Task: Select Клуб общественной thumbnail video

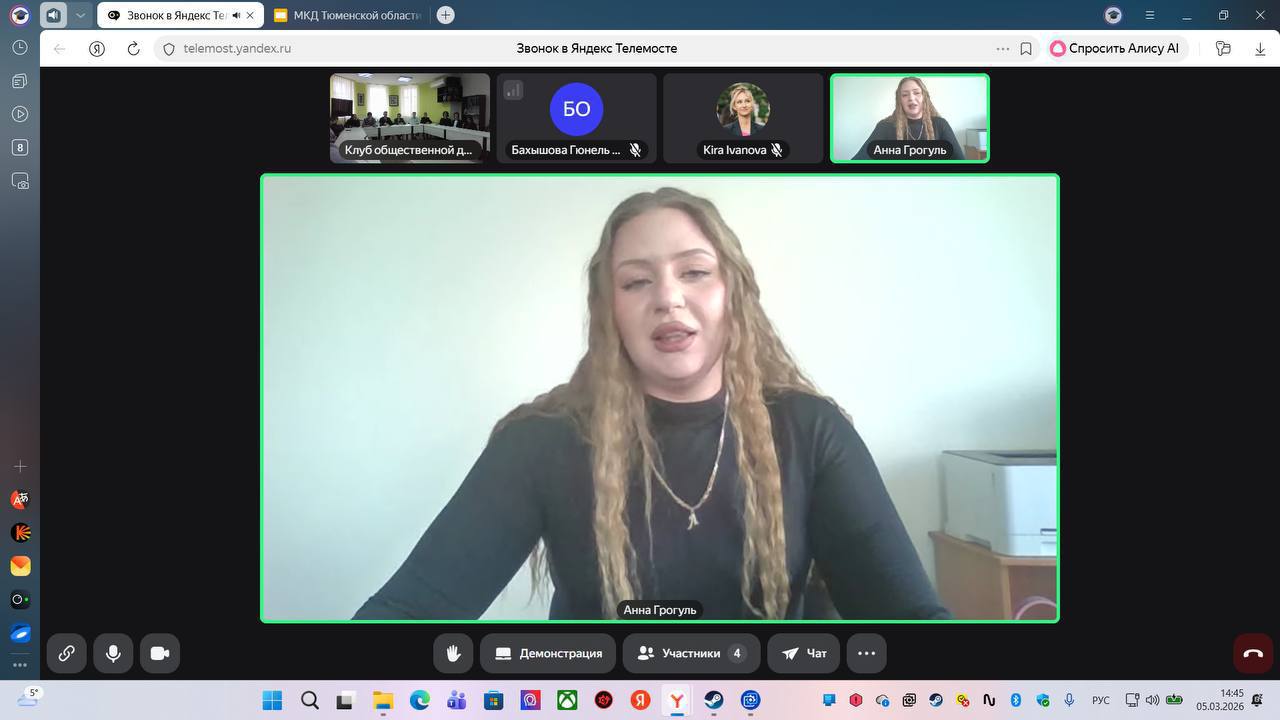Action: pyautogui.click(x=410, y=117)
